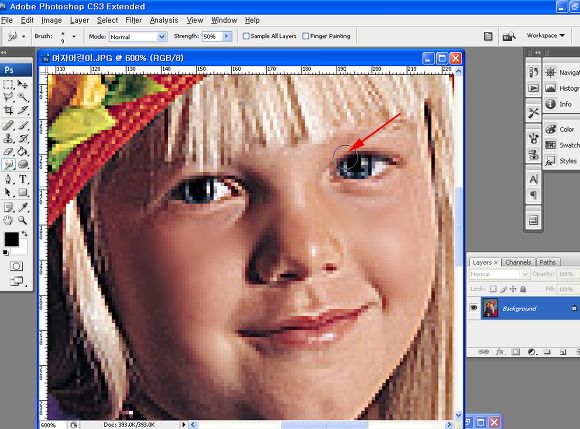Viewport: 580px width, 429px height.
Task: Select the Rectangle shape tool
Action: 23,192
